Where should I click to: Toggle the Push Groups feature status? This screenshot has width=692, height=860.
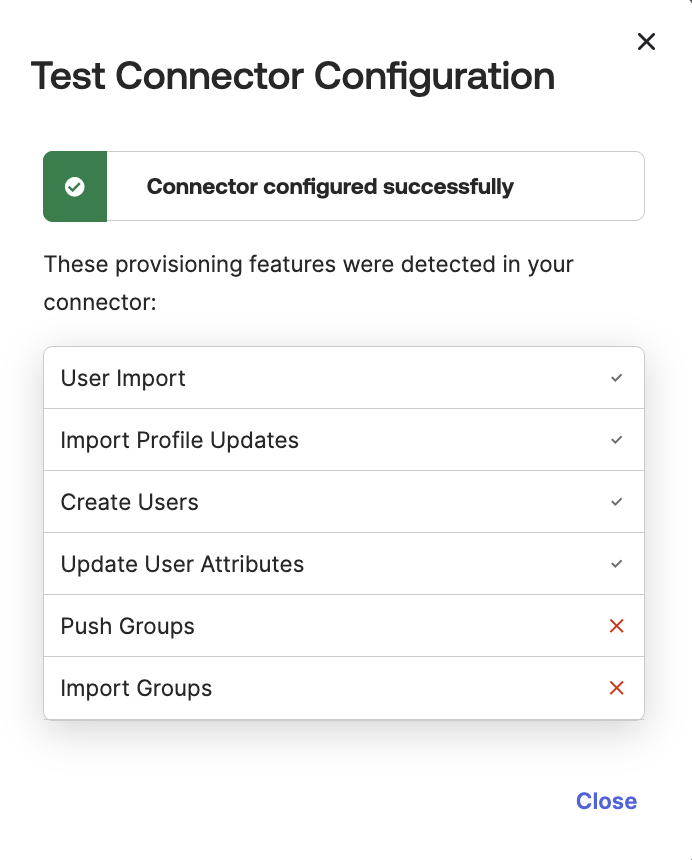(x=617, y=625)
